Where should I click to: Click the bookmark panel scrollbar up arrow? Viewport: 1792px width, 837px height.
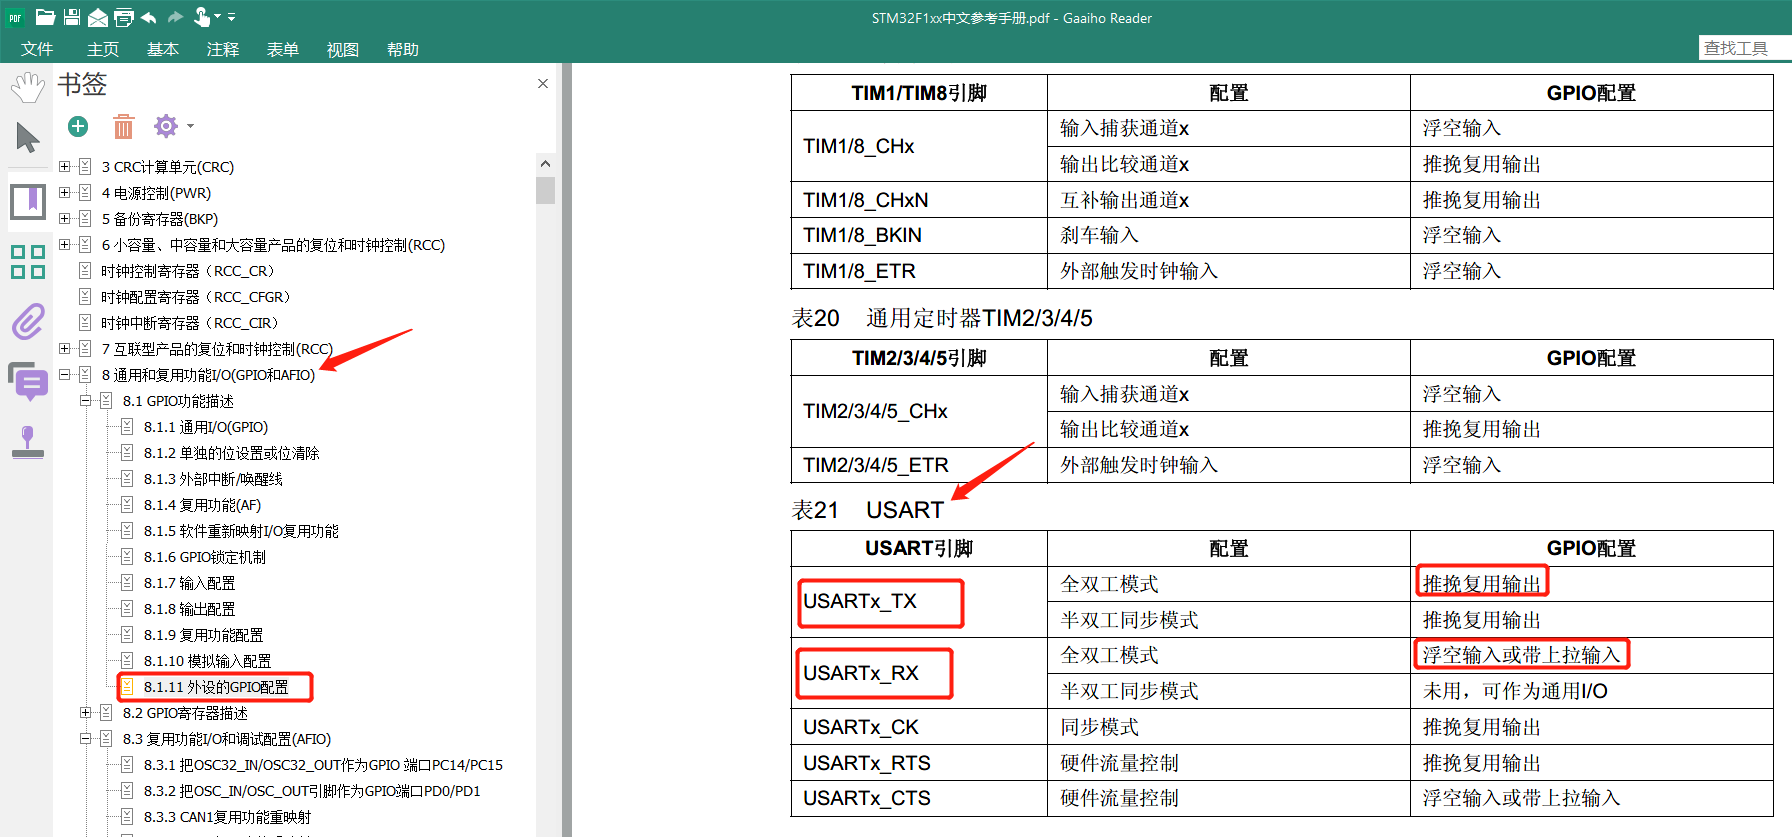[545, 163]
